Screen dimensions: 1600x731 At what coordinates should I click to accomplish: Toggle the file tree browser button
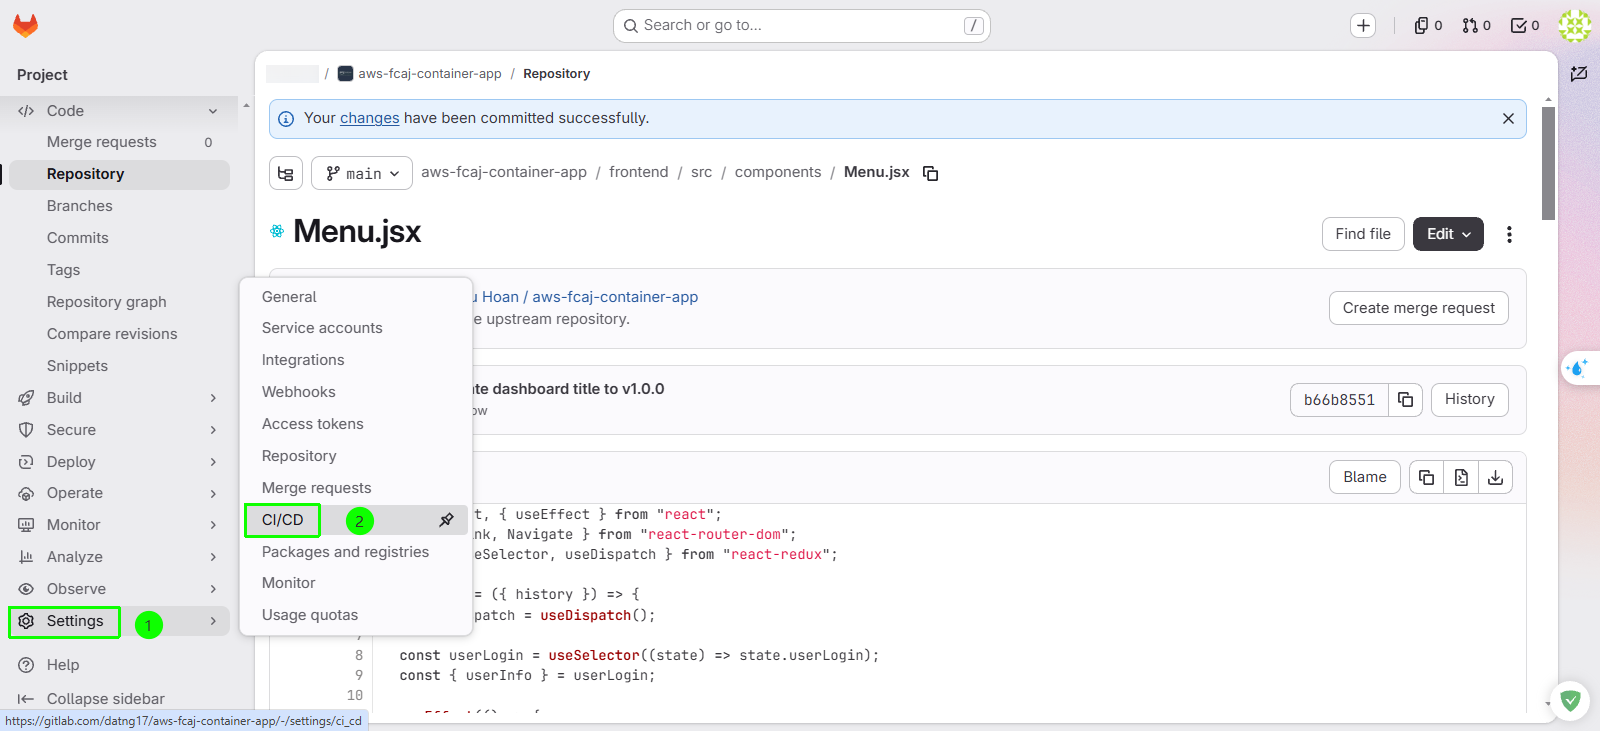(x=286, y=173)
